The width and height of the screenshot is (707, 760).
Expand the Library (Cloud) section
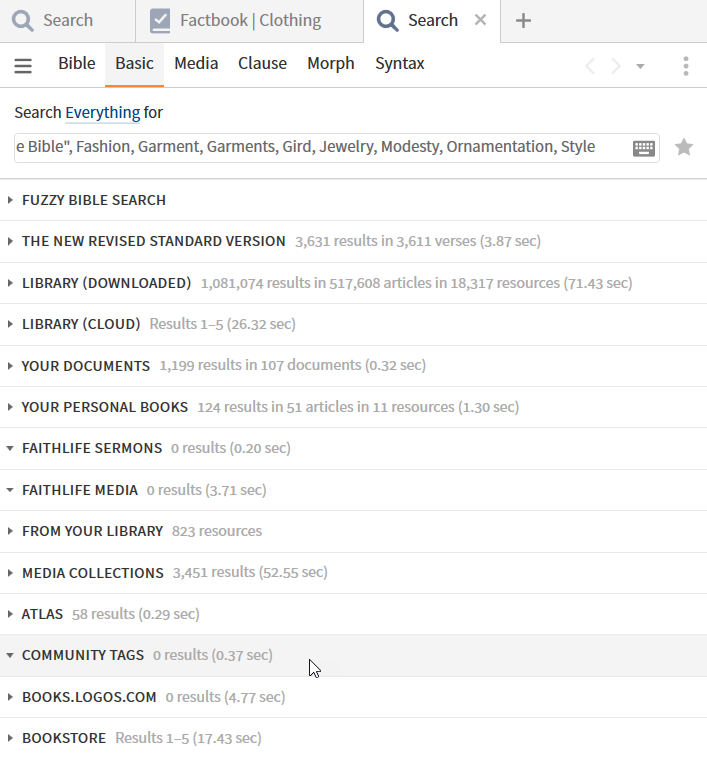[10, 324]
